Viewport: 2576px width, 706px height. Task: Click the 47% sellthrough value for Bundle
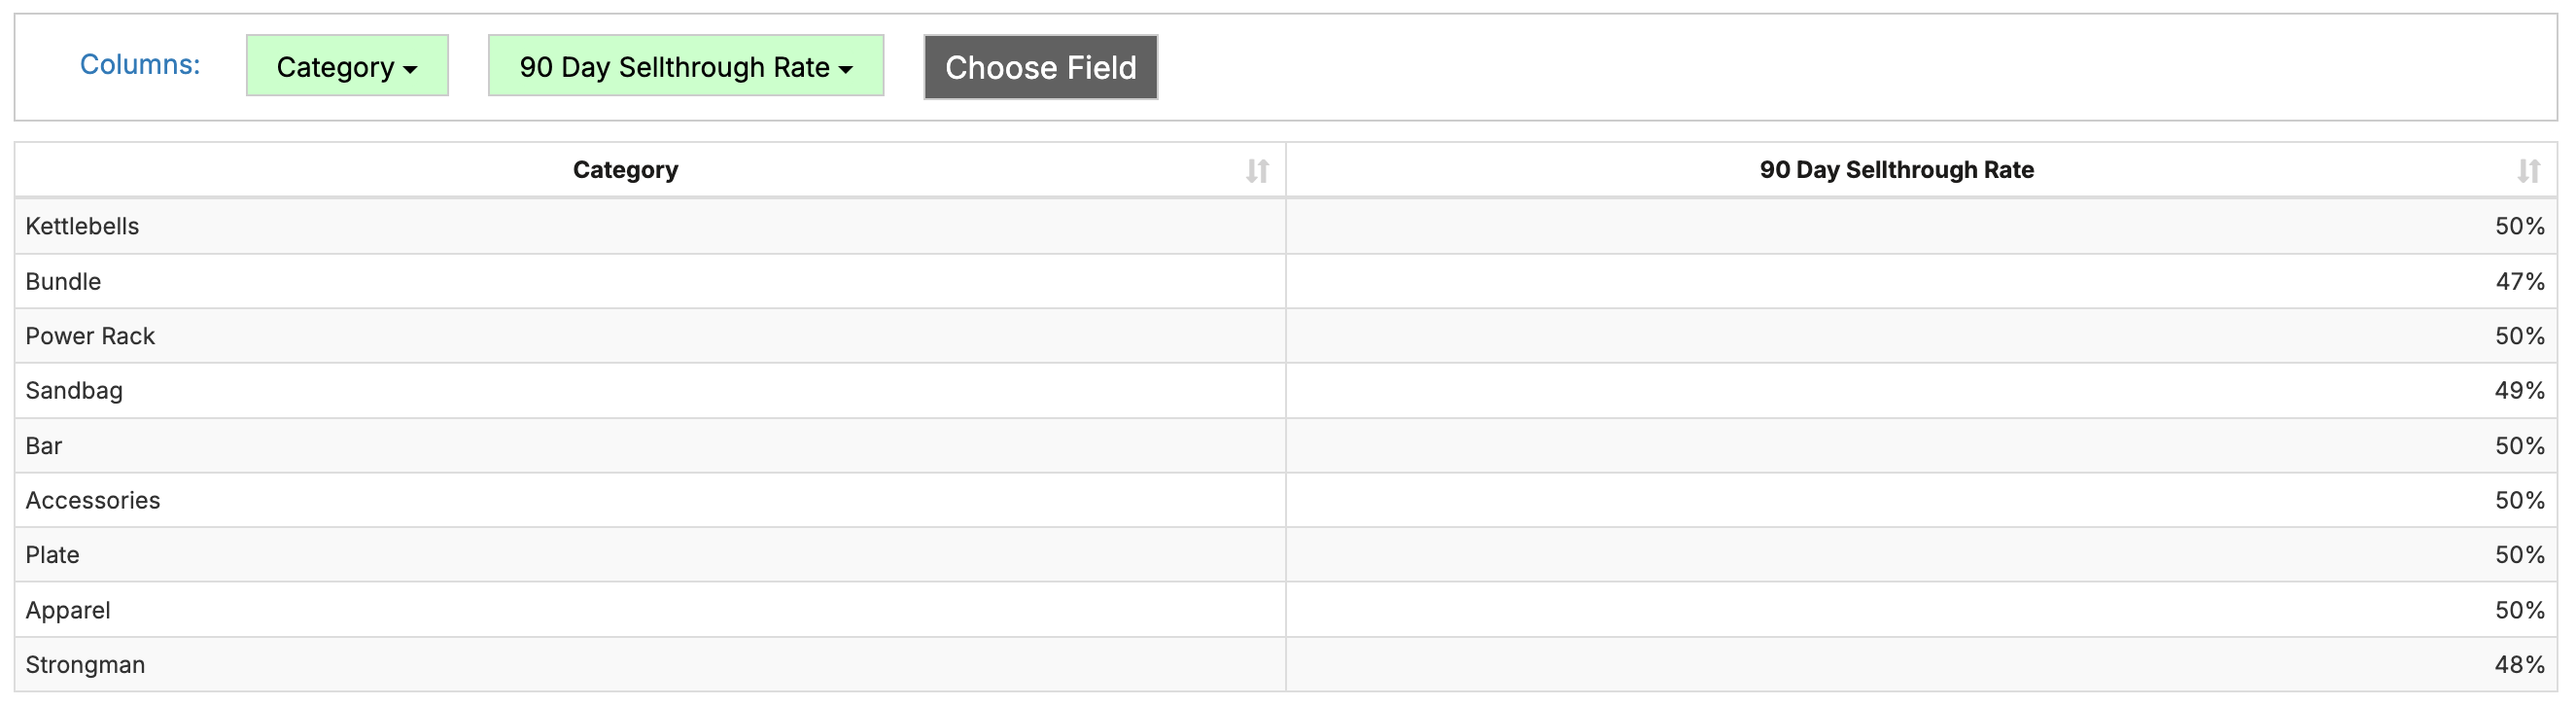click(2519, 282)
